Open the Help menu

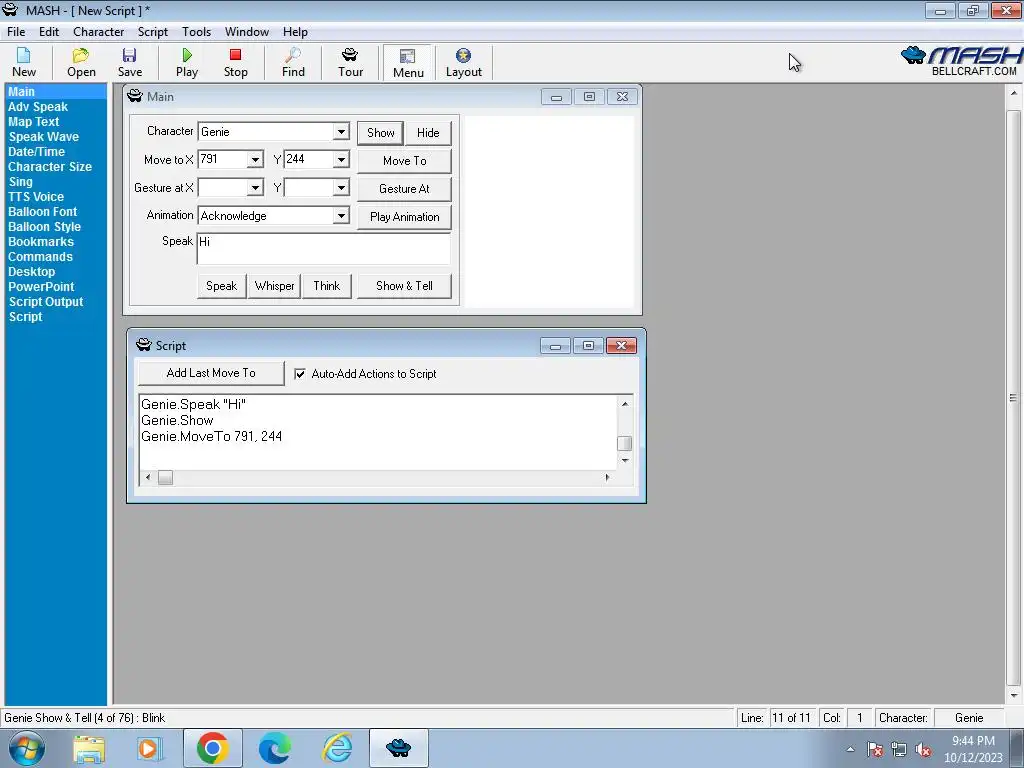[295, 31]
